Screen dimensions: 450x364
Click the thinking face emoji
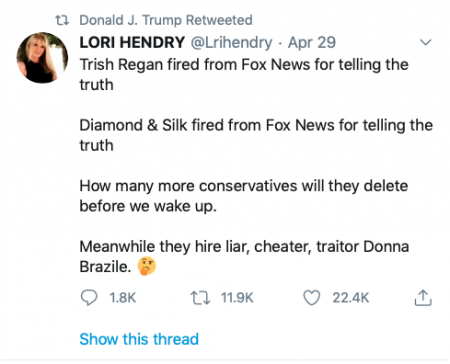(147, 266)
